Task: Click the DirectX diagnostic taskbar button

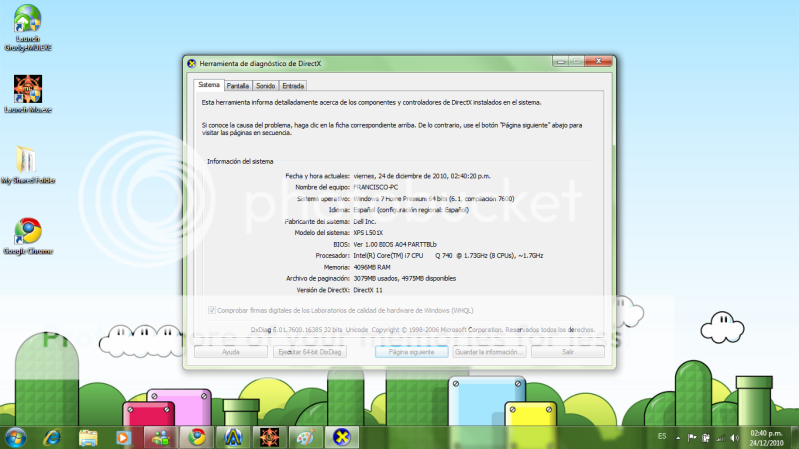Action: (x=342, y=437)
